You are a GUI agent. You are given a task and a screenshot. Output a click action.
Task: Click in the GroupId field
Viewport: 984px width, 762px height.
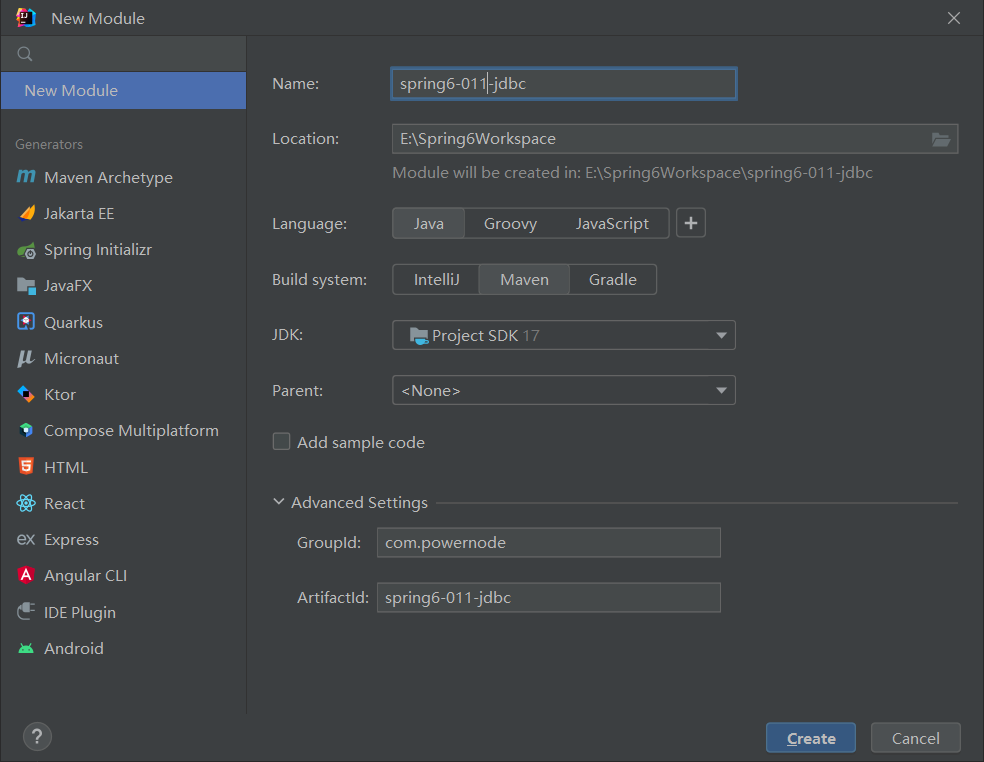(548, 542)
